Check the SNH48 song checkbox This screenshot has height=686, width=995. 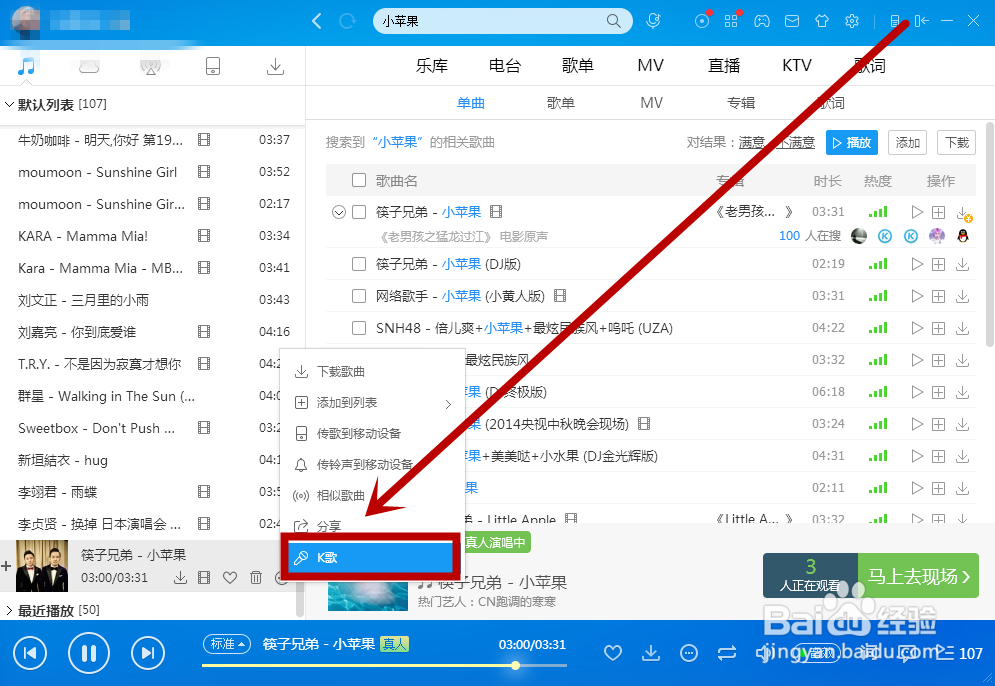click(x=359, y=328)
